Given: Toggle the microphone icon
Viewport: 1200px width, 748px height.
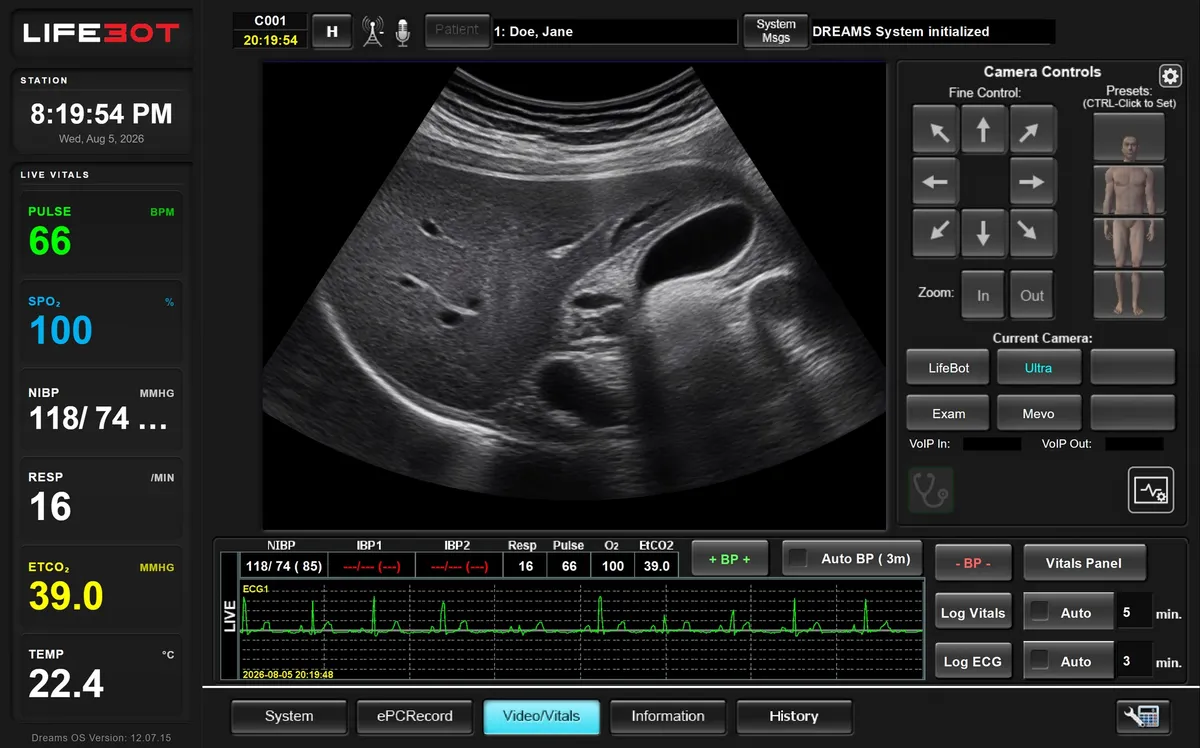Looking at the screenshot, I should point(402,32).
